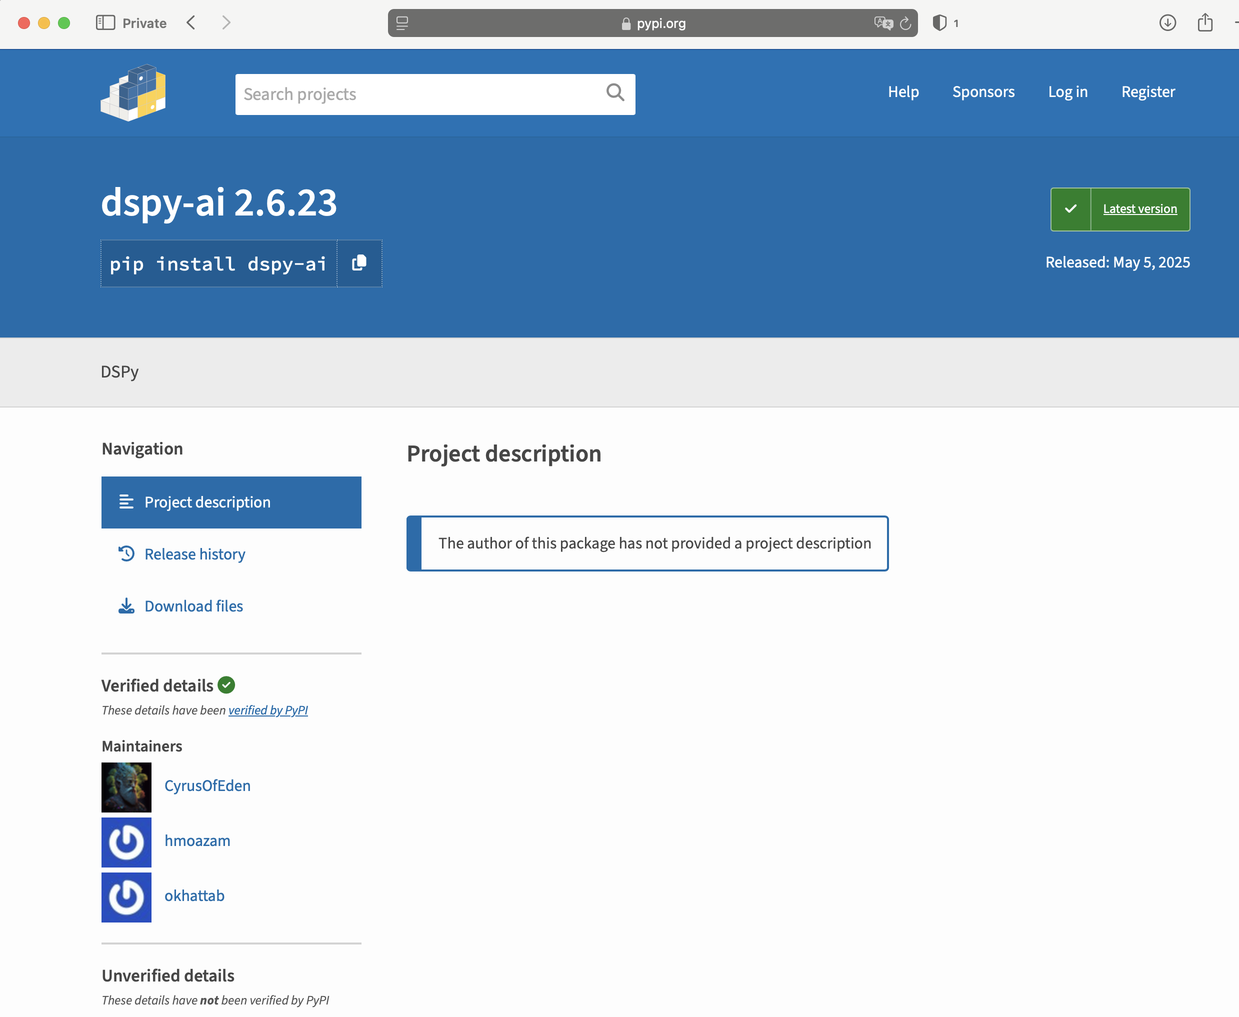The image size is (1239, 1017).
Task: Toggle the Safari sidebar icon
Action: pos(105,22)
